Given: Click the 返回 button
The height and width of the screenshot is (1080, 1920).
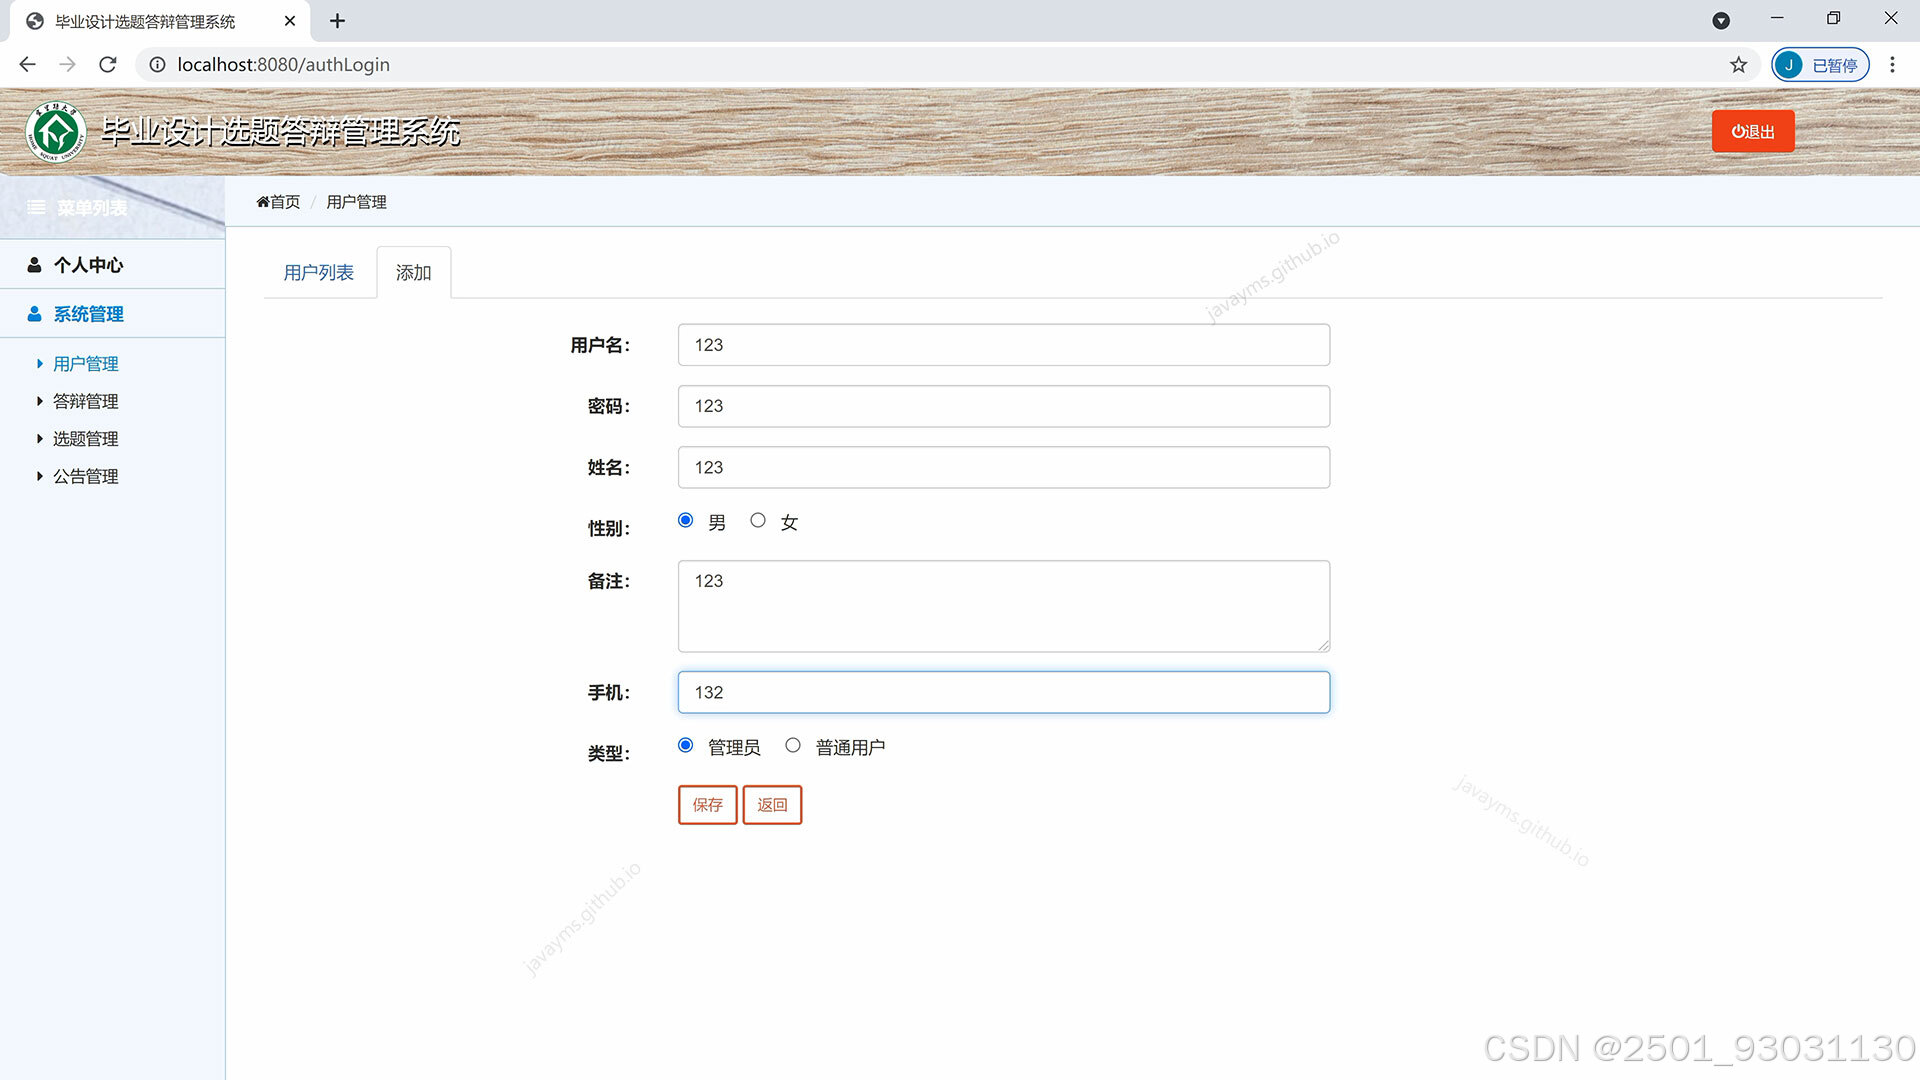Looking at the screenshot, I should [772, 805].
